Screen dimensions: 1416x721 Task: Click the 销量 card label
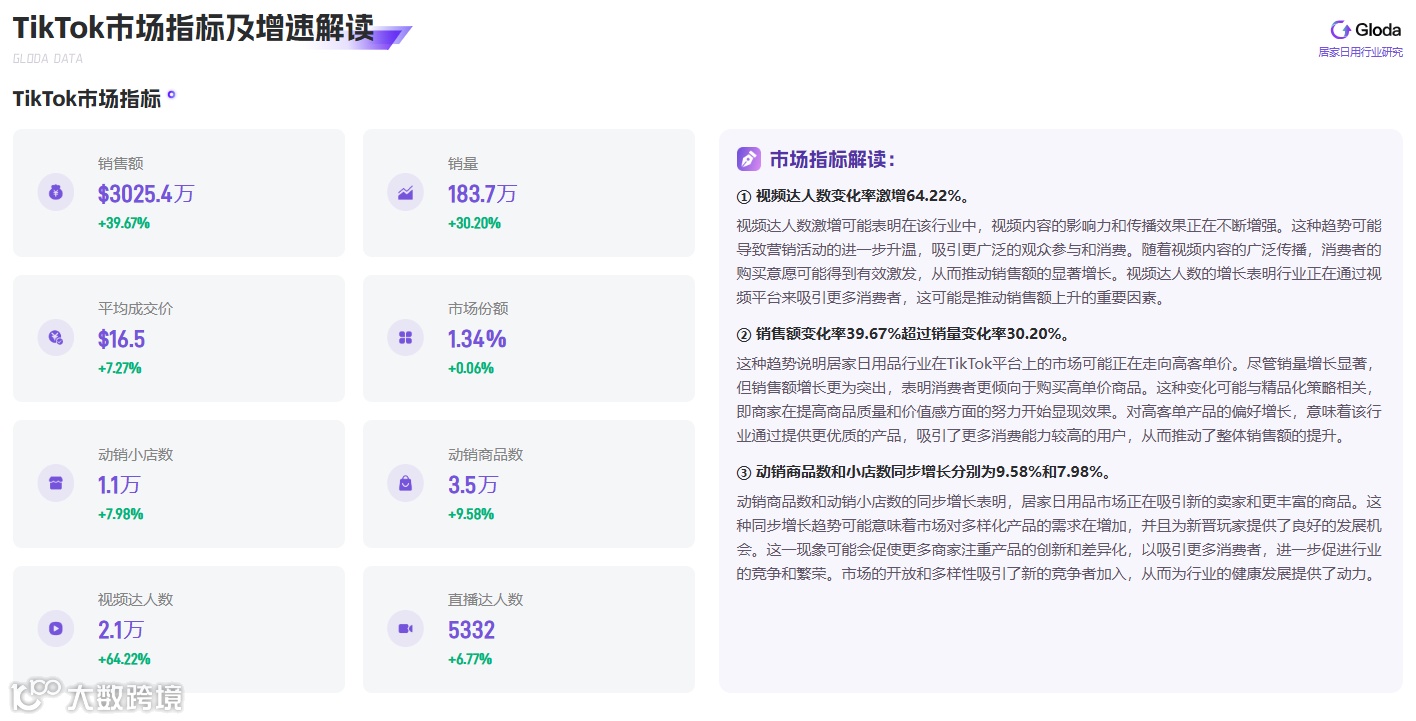(463, 163)
